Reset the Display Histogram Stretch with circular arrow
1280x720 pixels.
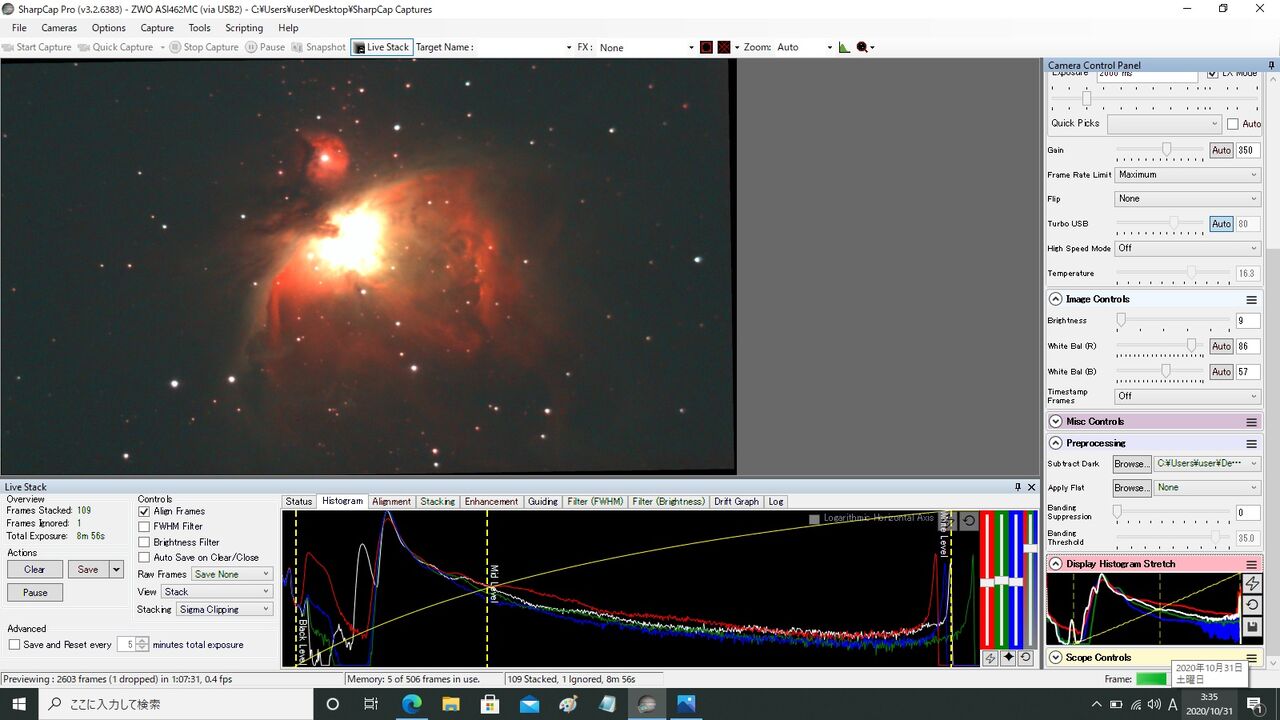1251,606
